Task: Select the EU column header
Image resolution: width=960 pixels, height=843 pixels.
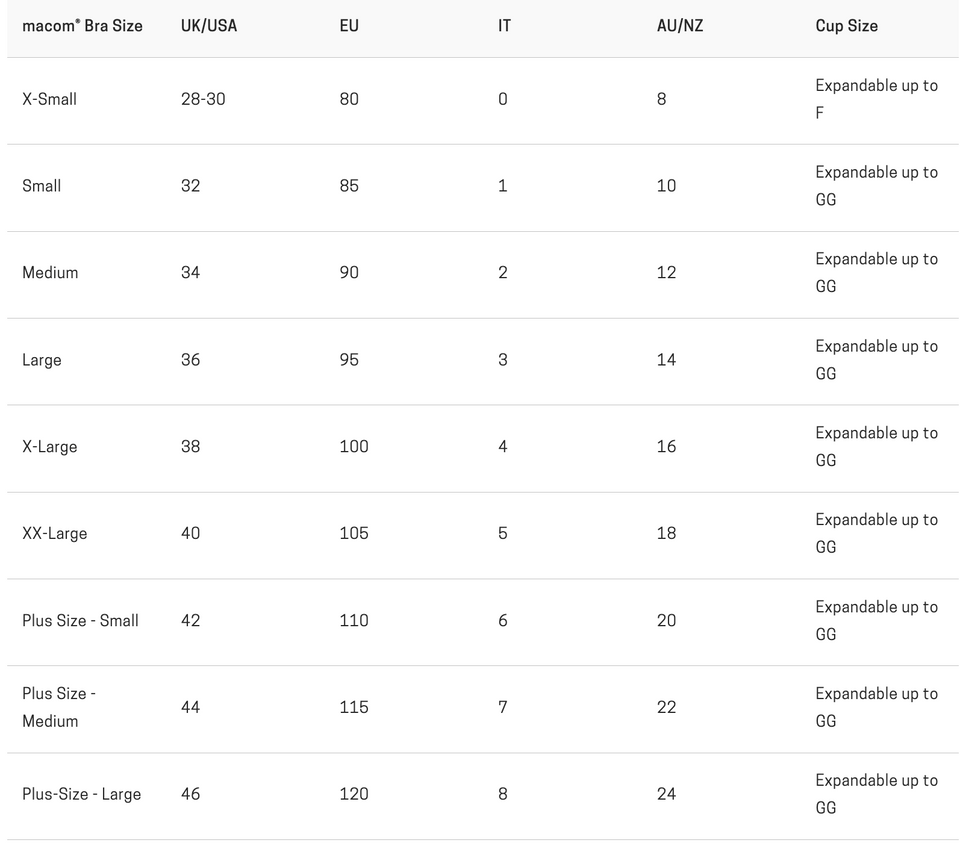Action: pyautogui.click(x=348, y=26)
